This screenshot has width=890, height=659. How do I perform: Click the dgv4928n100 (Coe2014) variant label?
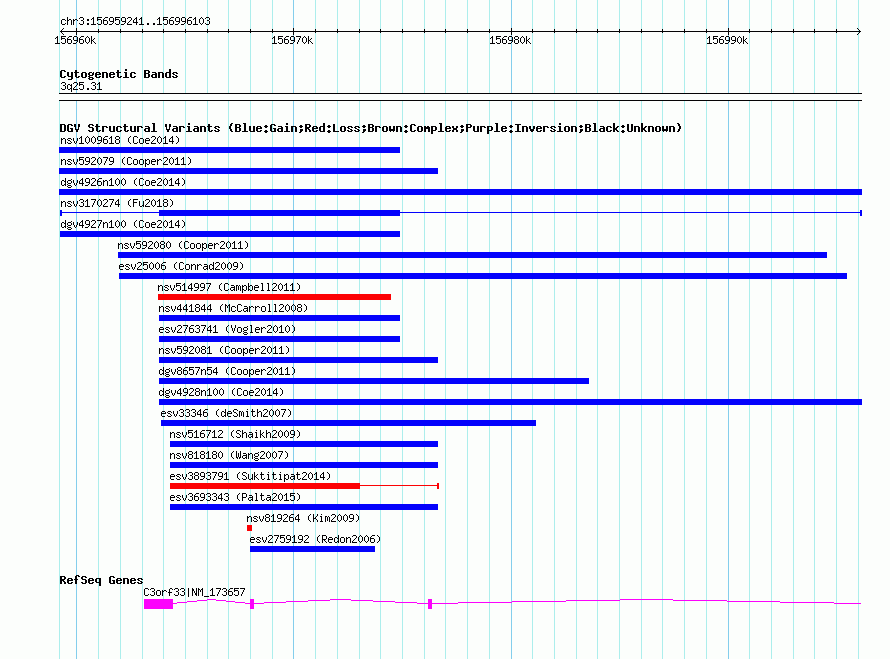[221, 392]
